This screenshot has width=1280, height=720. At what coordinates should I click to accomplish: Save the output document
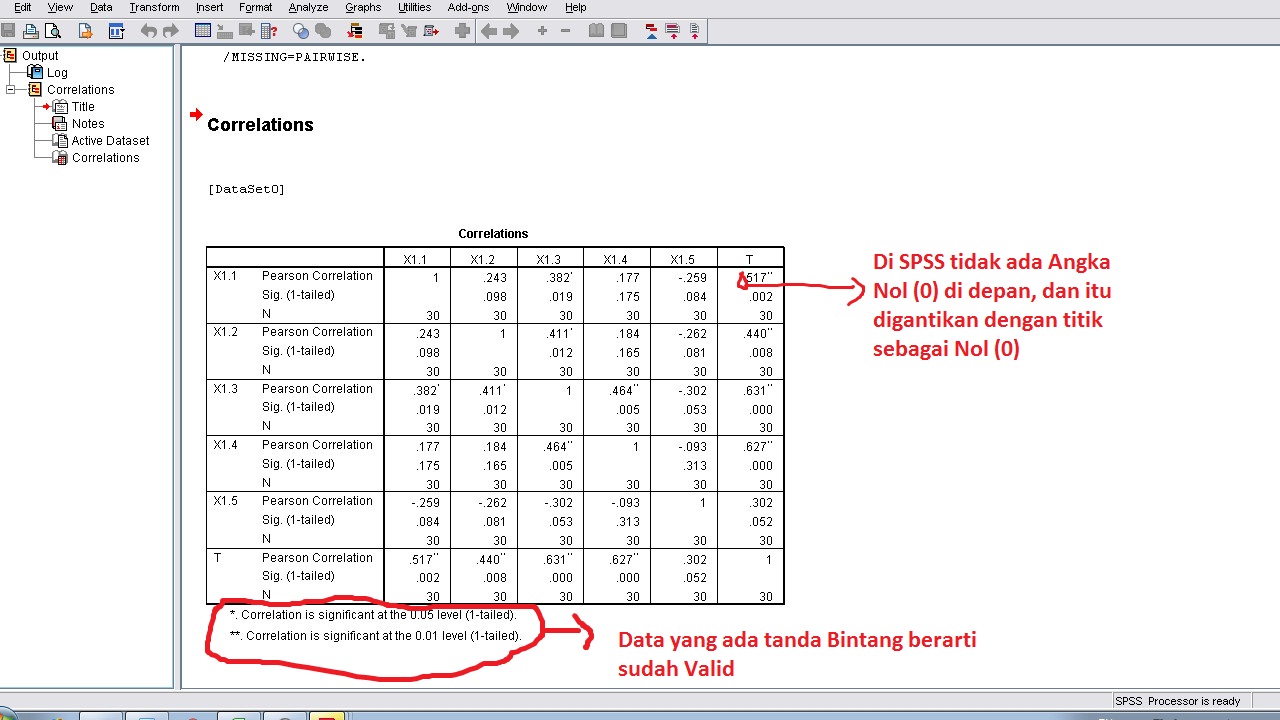pyautogui.click(x=8, y=30)
